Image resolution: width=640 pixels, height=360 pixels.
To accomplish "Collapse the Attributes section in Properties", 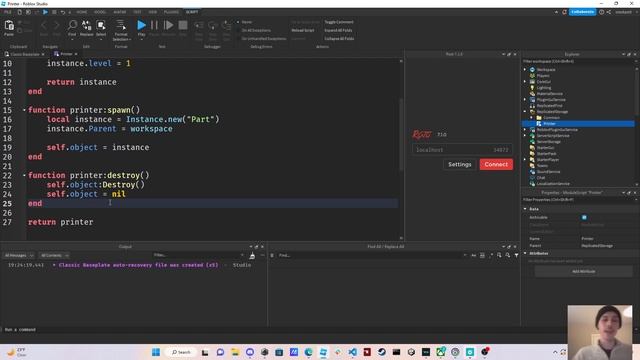I will [x=525, y=253].
